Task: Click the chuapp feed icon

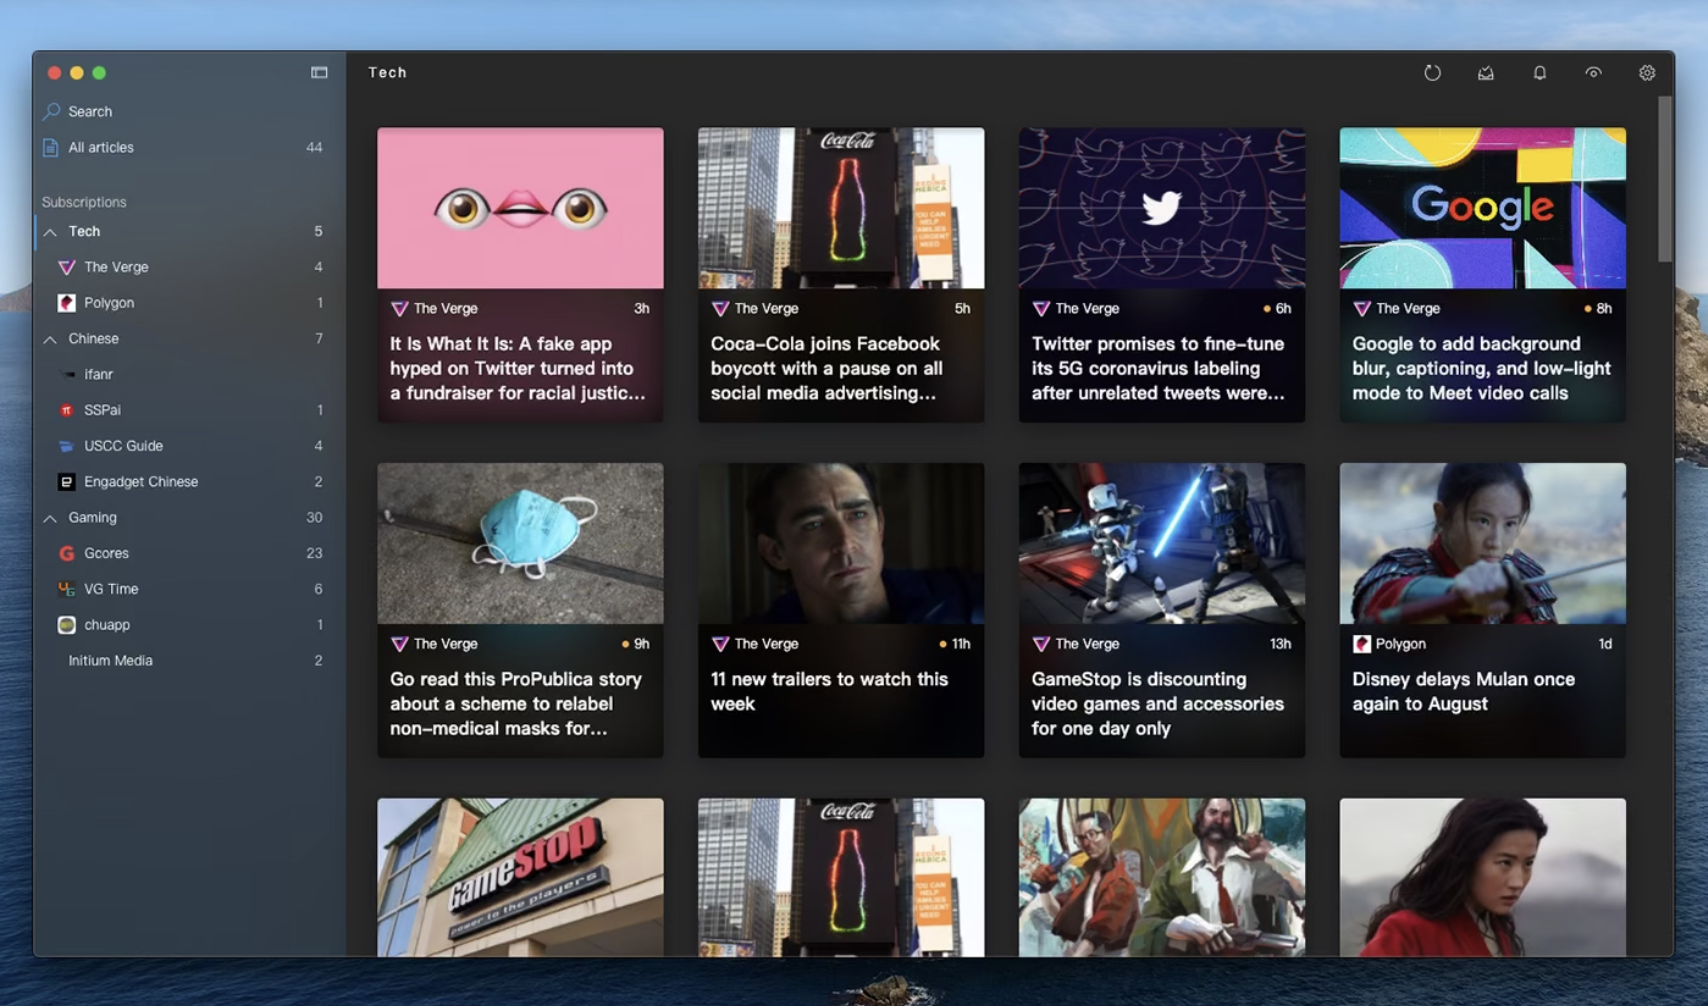Action: (x=67, y=625)
